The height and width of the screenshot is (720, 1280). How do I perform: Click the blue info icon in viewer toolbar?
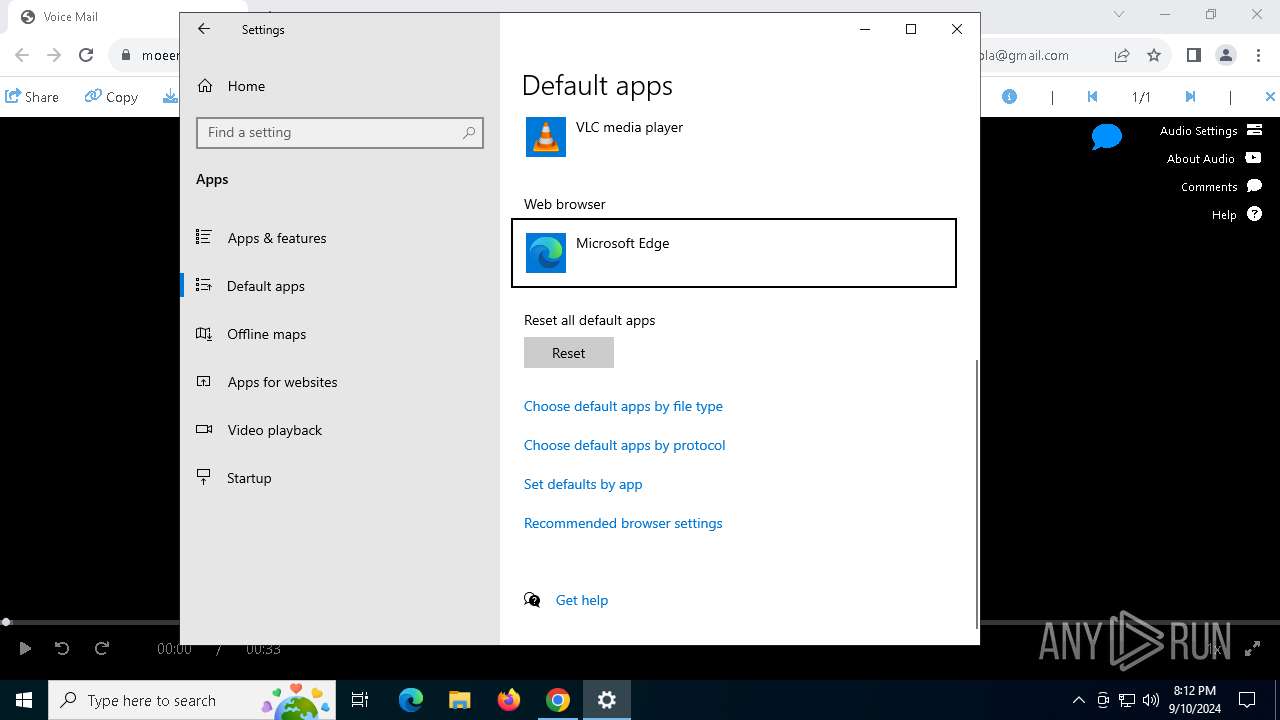[x=1010, y=97]
